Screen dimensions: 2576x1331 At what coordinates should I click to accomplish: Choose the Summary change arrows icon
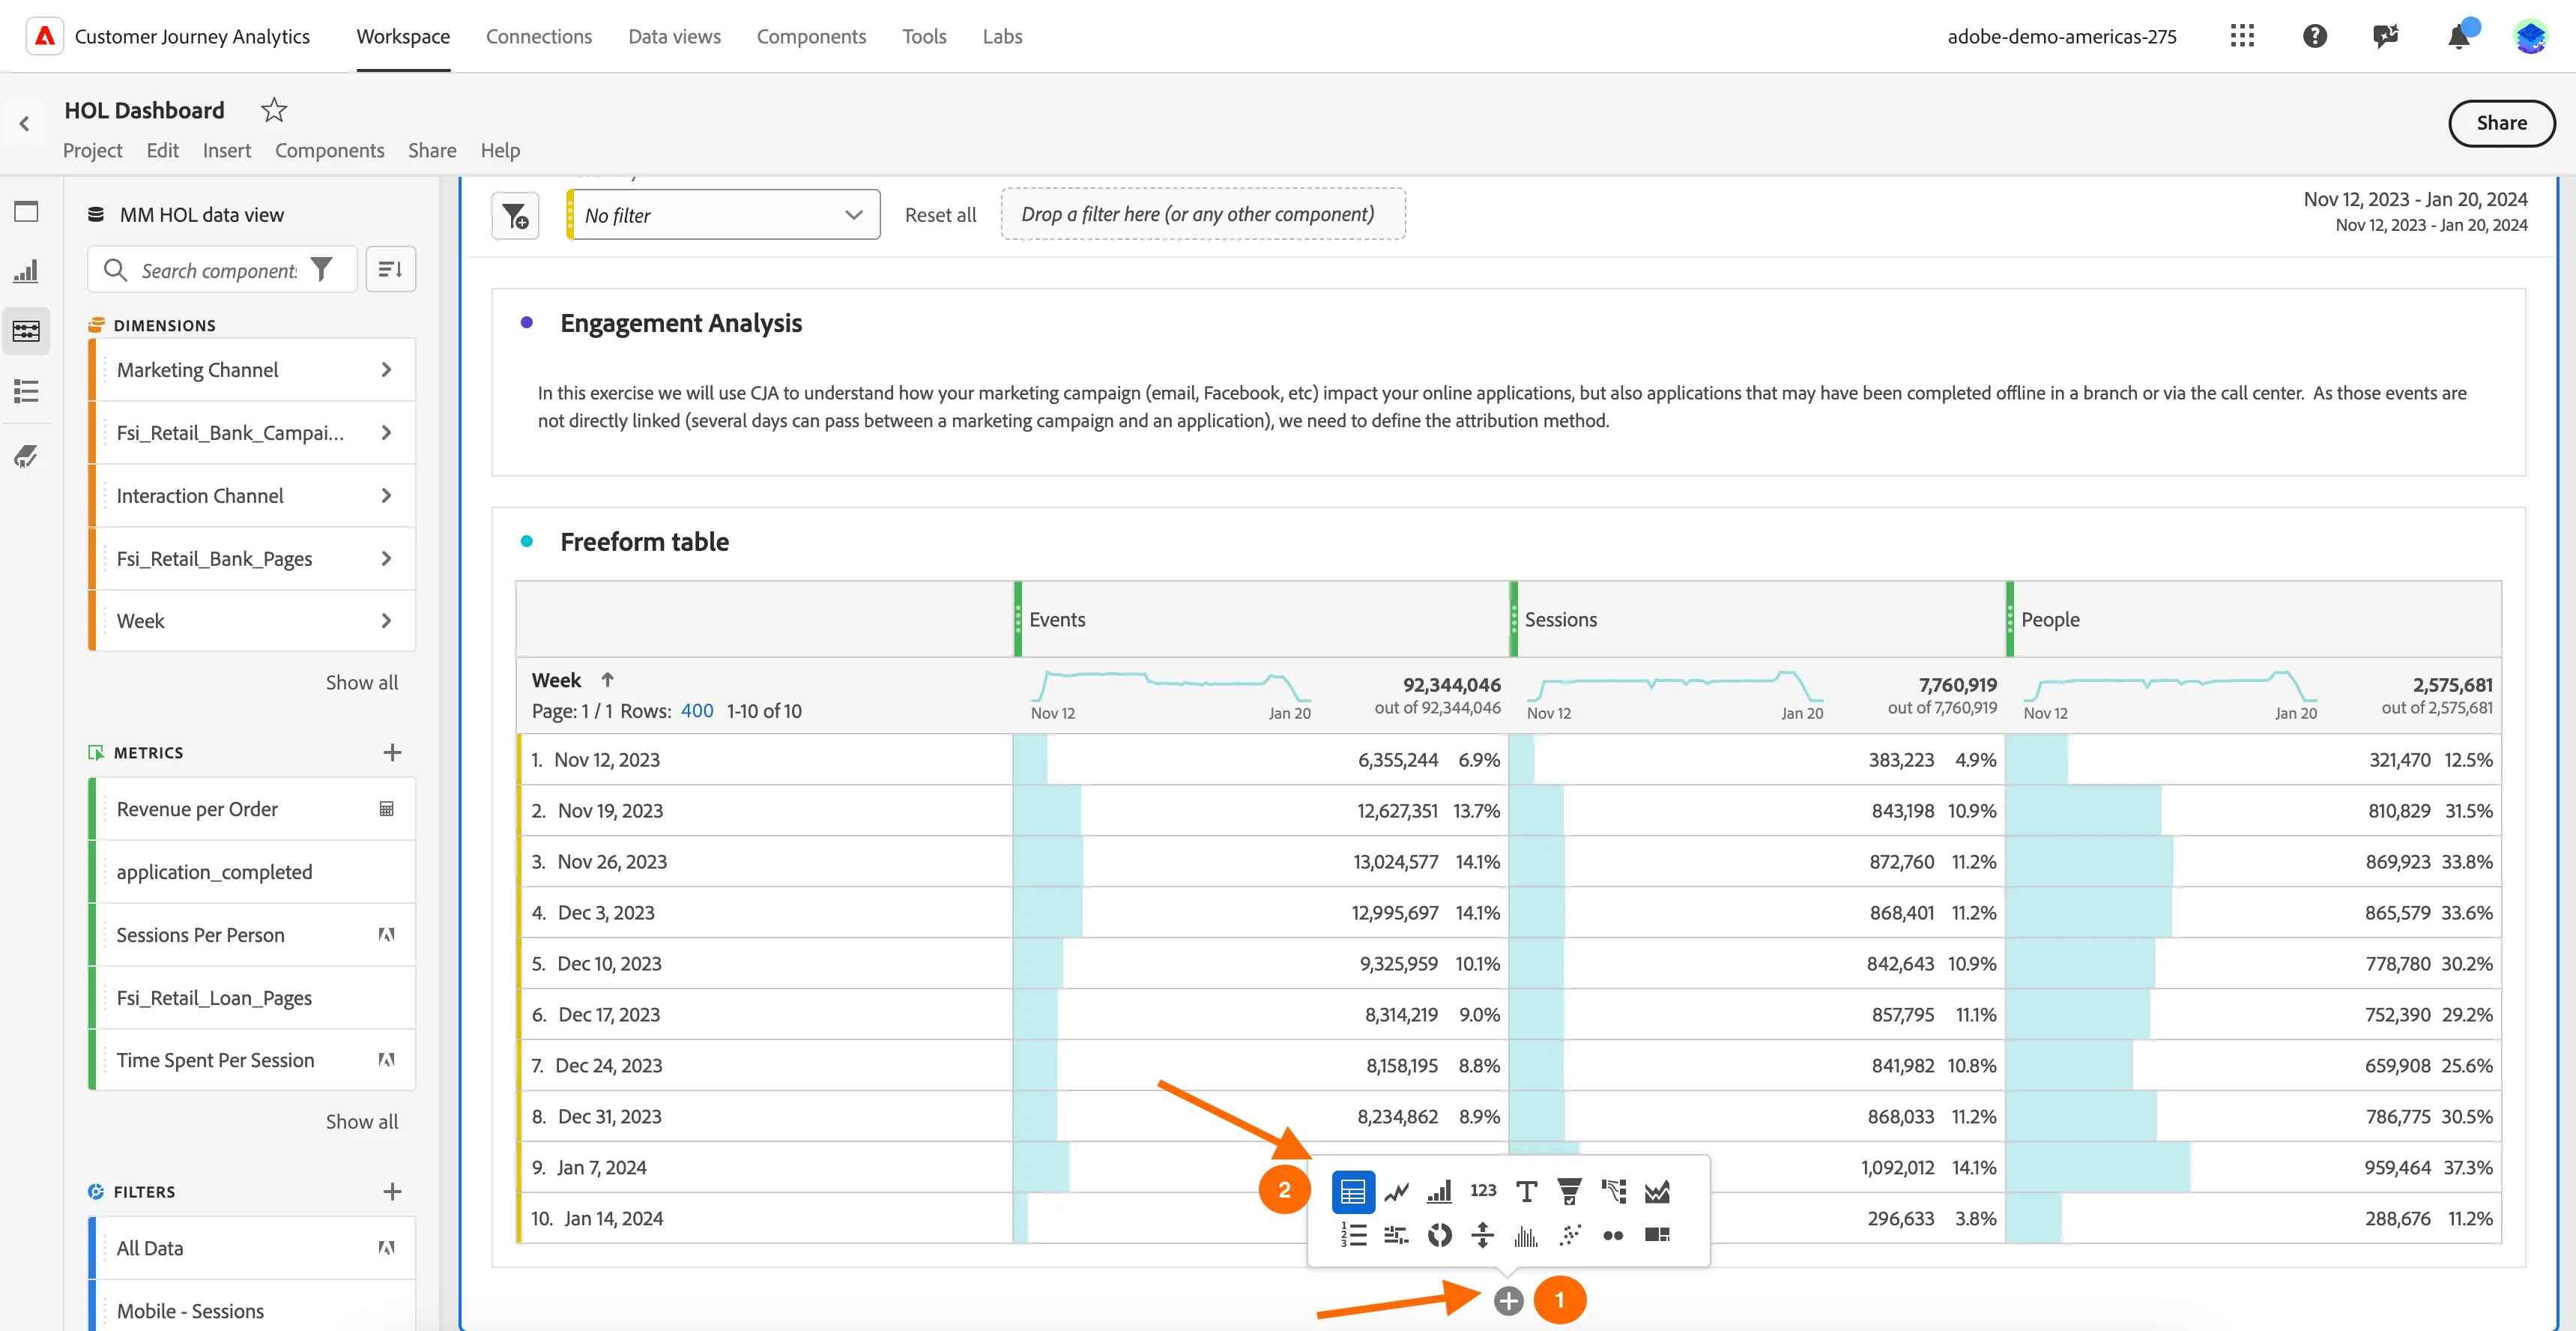[x=1483, y=1235]
